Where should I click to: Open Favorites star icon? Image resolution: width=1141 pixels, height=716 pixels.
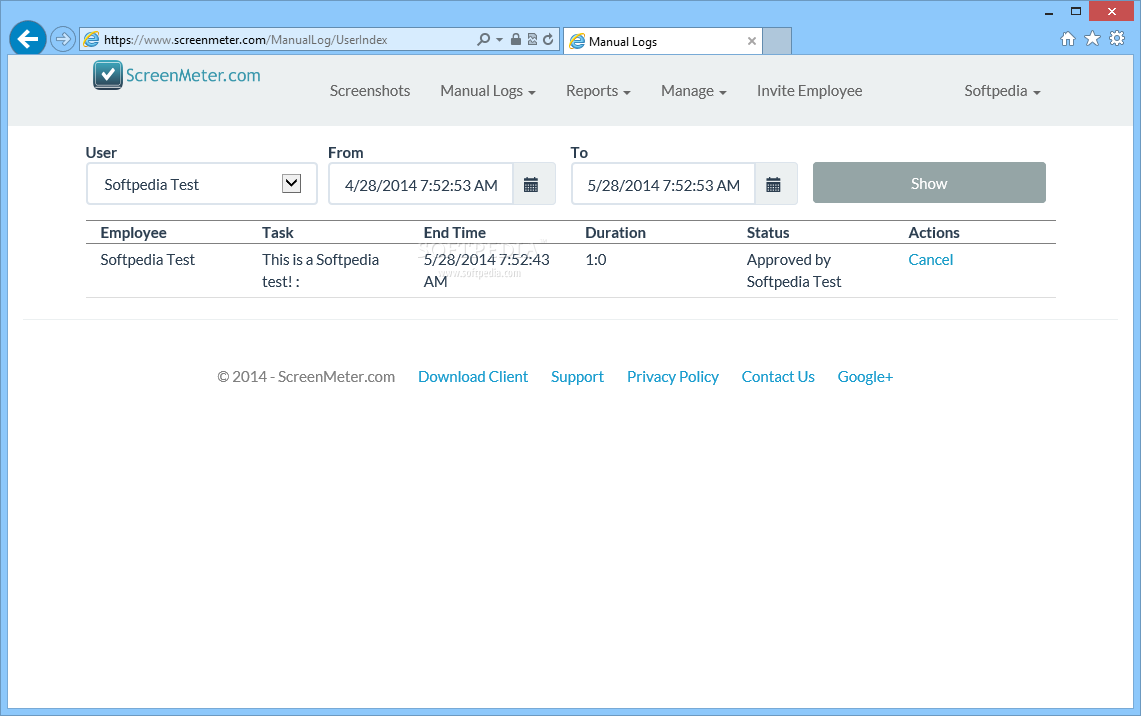(x=1092, y=39)
